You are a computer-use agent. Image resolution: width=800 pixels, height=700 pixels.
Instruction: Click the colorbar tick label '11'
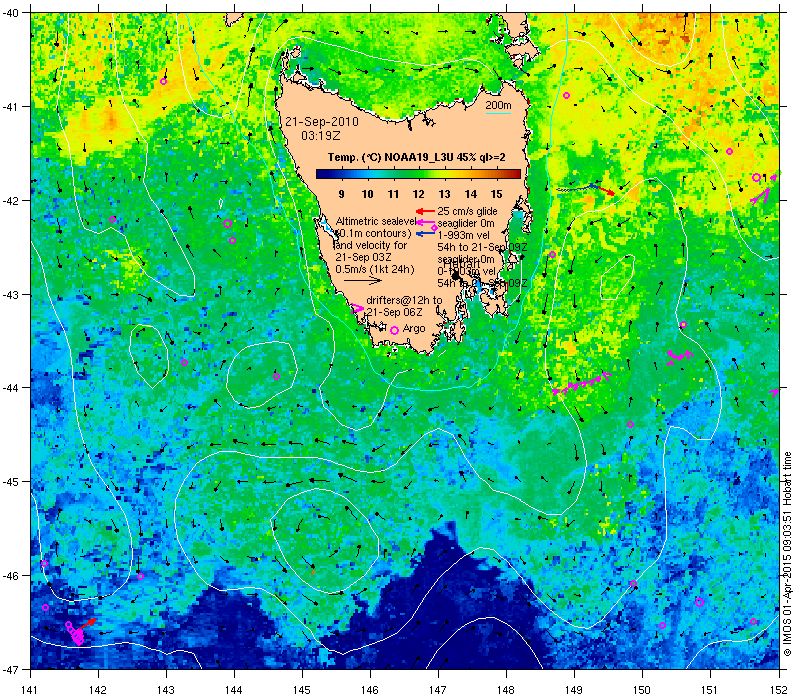pyautogui.click(x=393, y=194)
